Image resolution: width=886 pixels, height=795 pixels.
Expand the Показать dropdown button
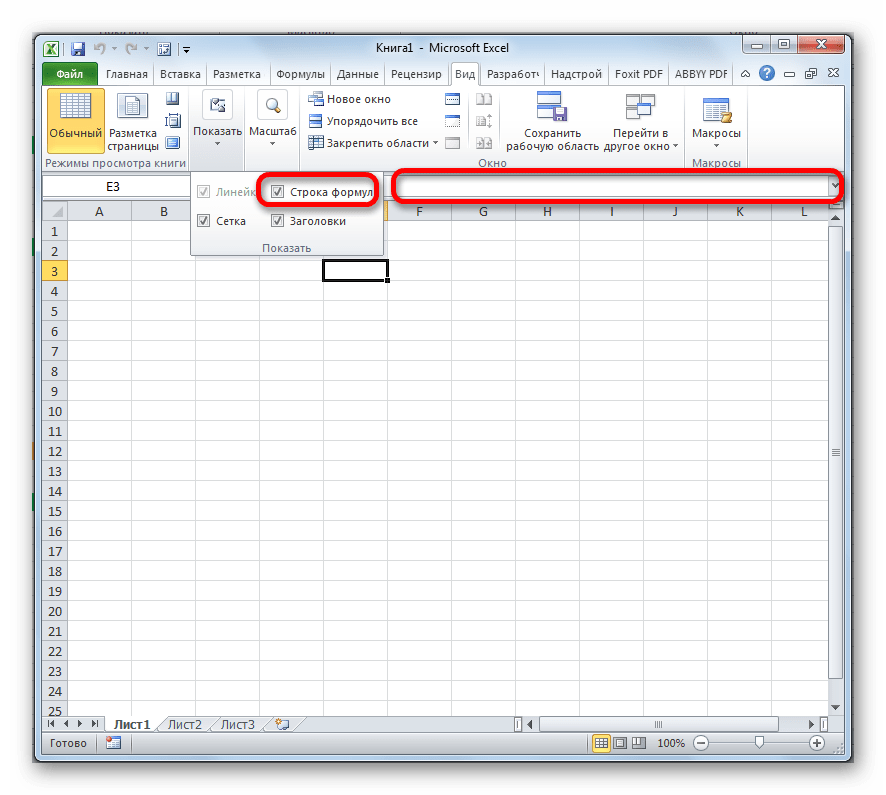218,120
